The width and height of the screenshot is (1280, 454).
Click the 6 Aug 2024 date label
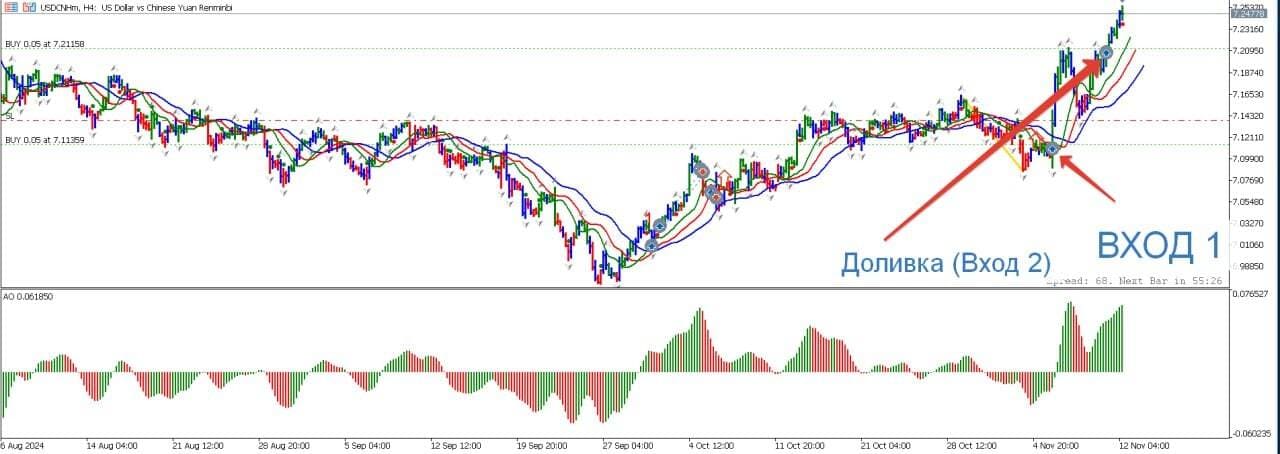[x=21, y=445]
